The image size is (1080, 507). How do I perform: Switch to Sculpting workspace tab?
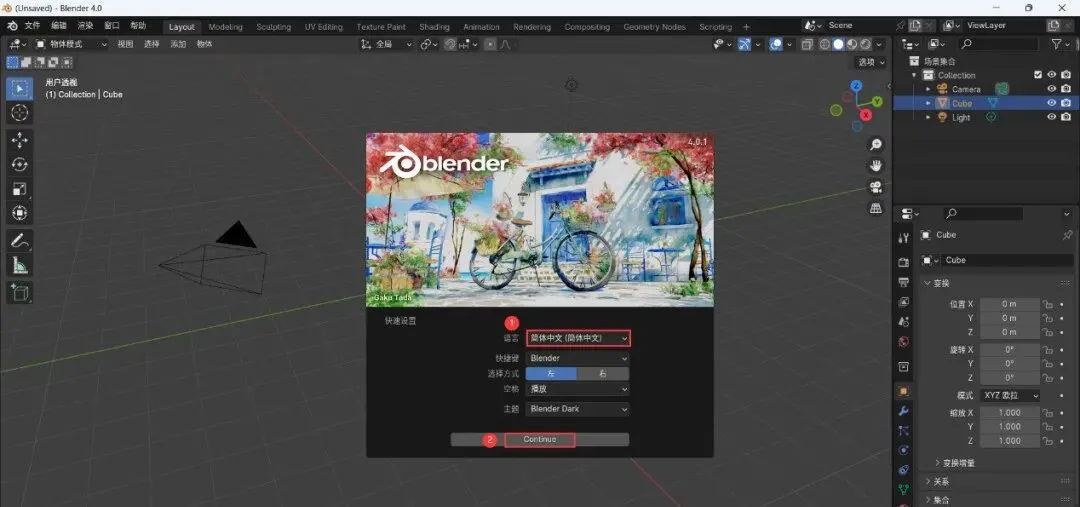273,27
